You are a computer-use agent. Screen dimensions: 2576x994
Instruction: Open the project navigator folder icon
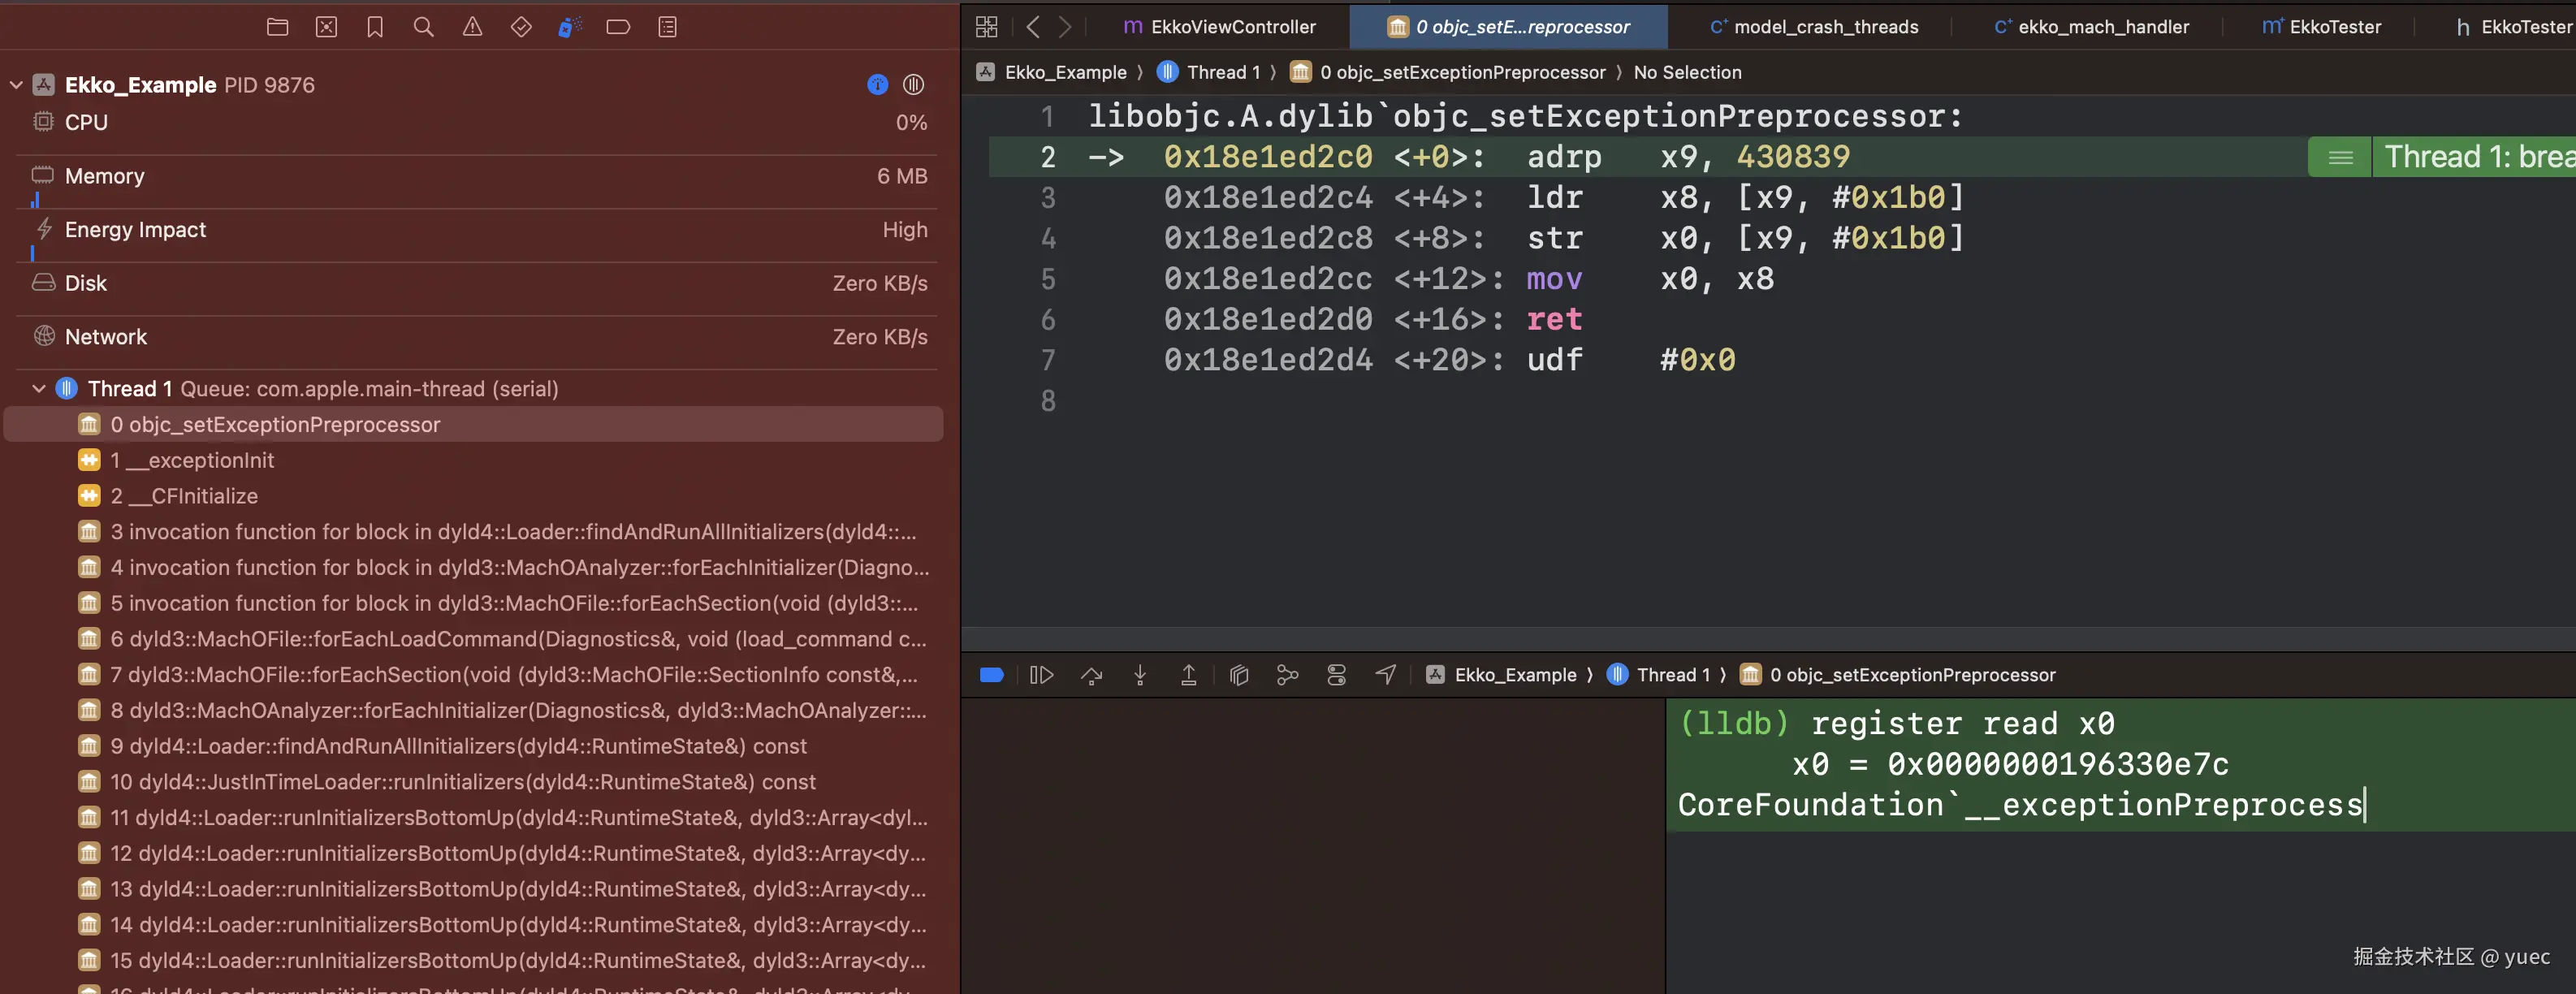click(x=277, y=27)
